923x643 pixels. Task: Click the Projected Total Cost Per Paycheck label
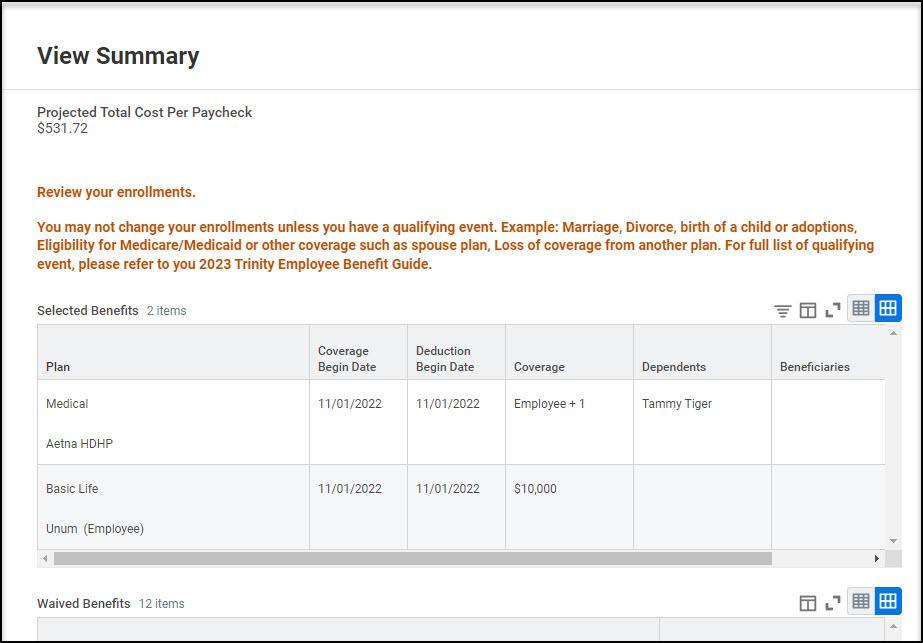click(x=144, y=112)
